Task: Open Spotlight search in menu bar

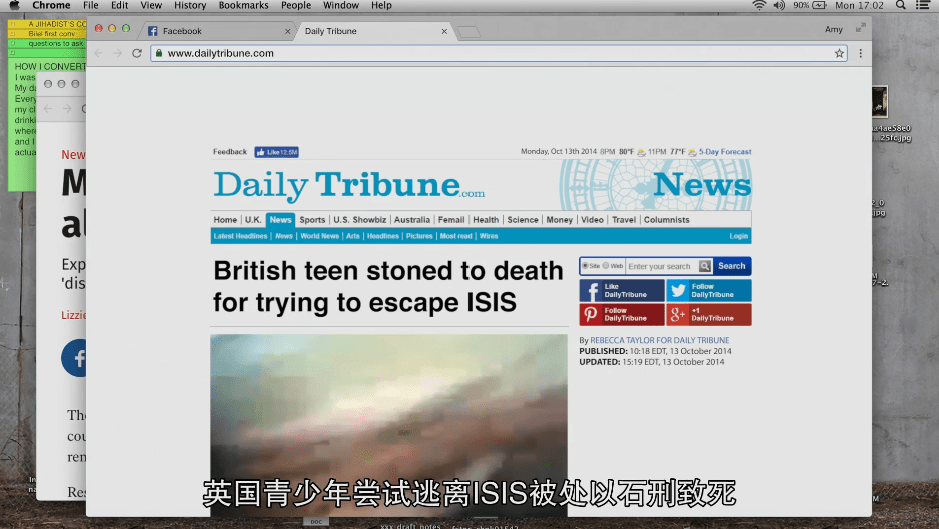Action: (x=900, y=5)
